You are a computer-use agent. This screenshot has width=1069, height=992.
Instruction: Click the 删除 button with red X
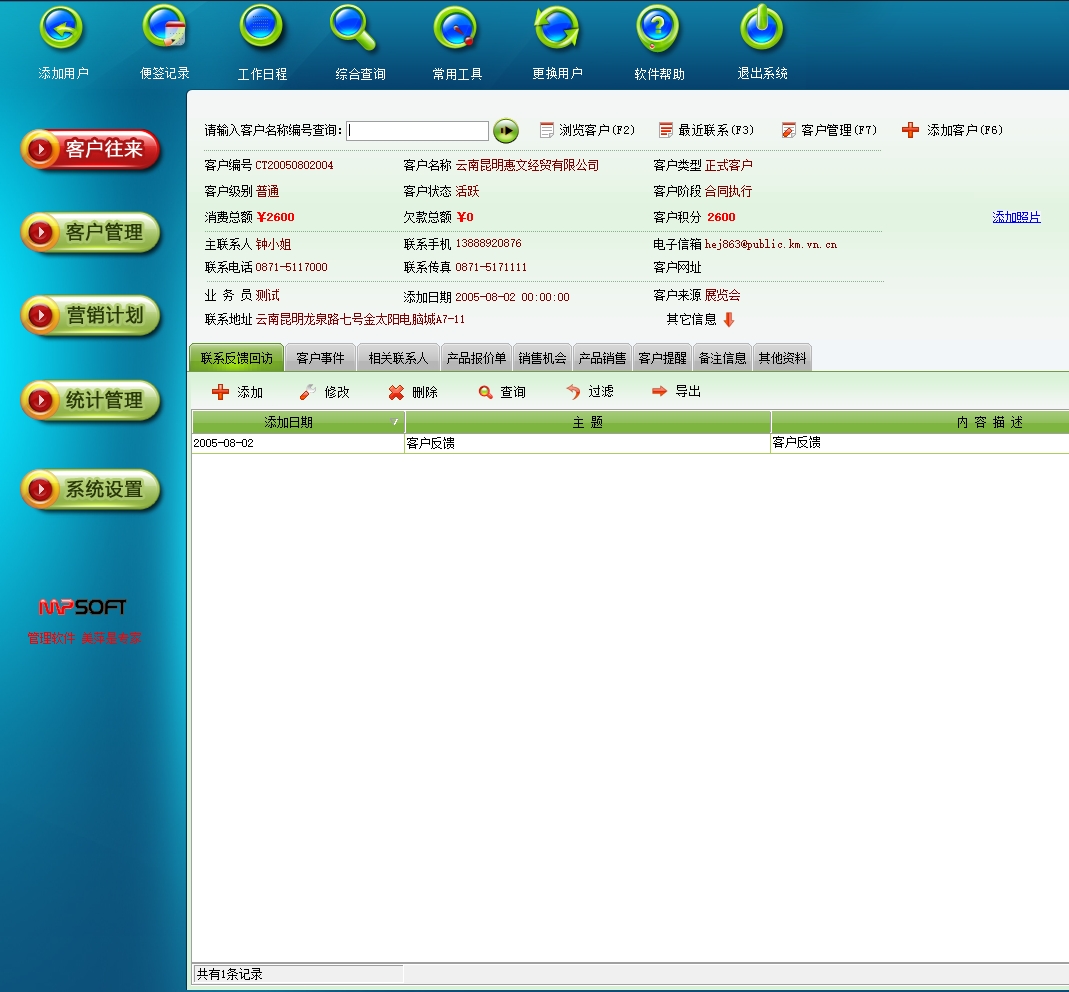click(x=413, y=392)
